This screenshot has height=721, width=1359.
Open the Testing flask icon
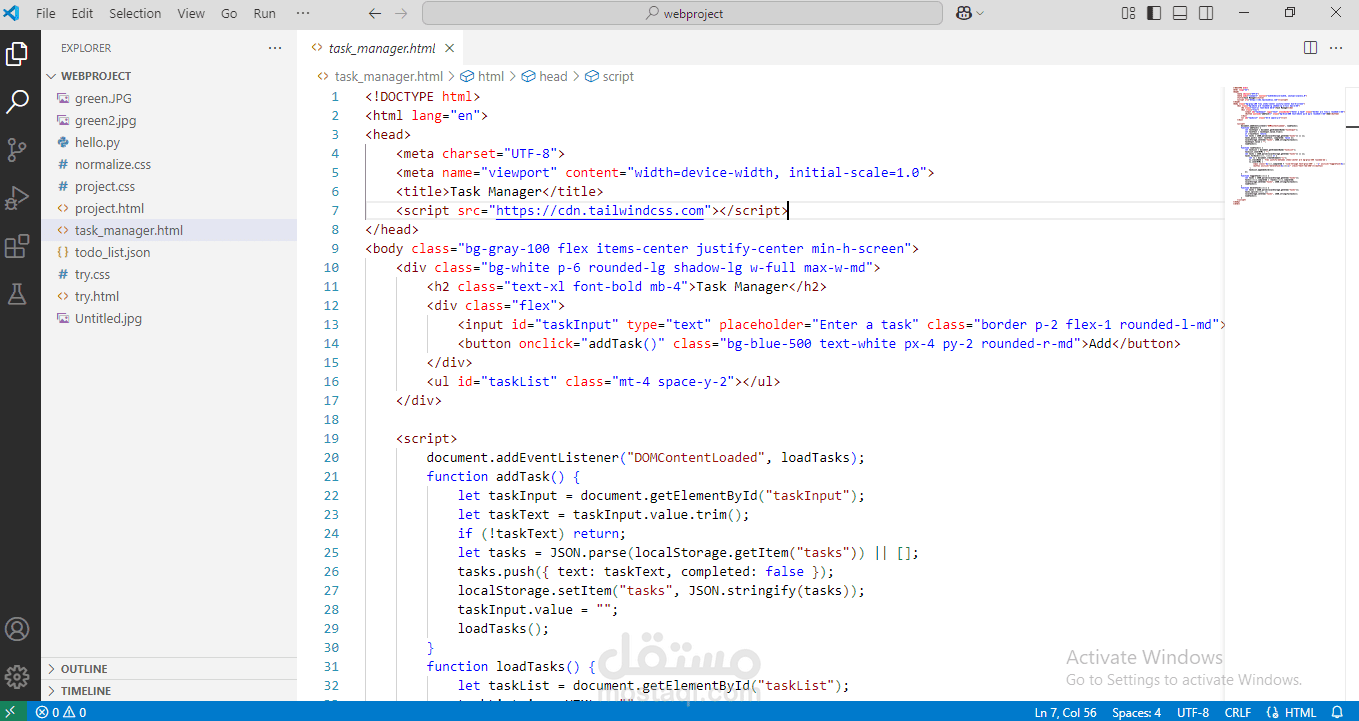tap(17, 294)
